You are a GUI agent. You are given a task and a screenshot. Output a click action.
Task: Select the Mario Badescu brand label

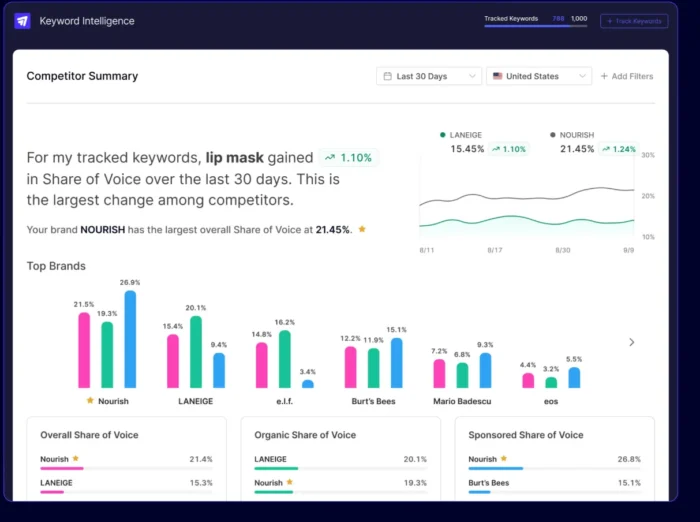pyautogui.click(x=462, y=401)
